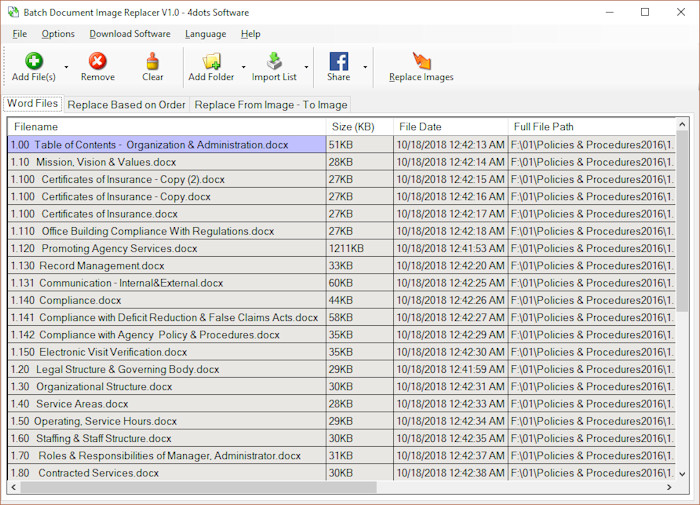Open the Options menu
This screenshot has width=700, height=505.
pyautogui.click(x=58, y=34)
